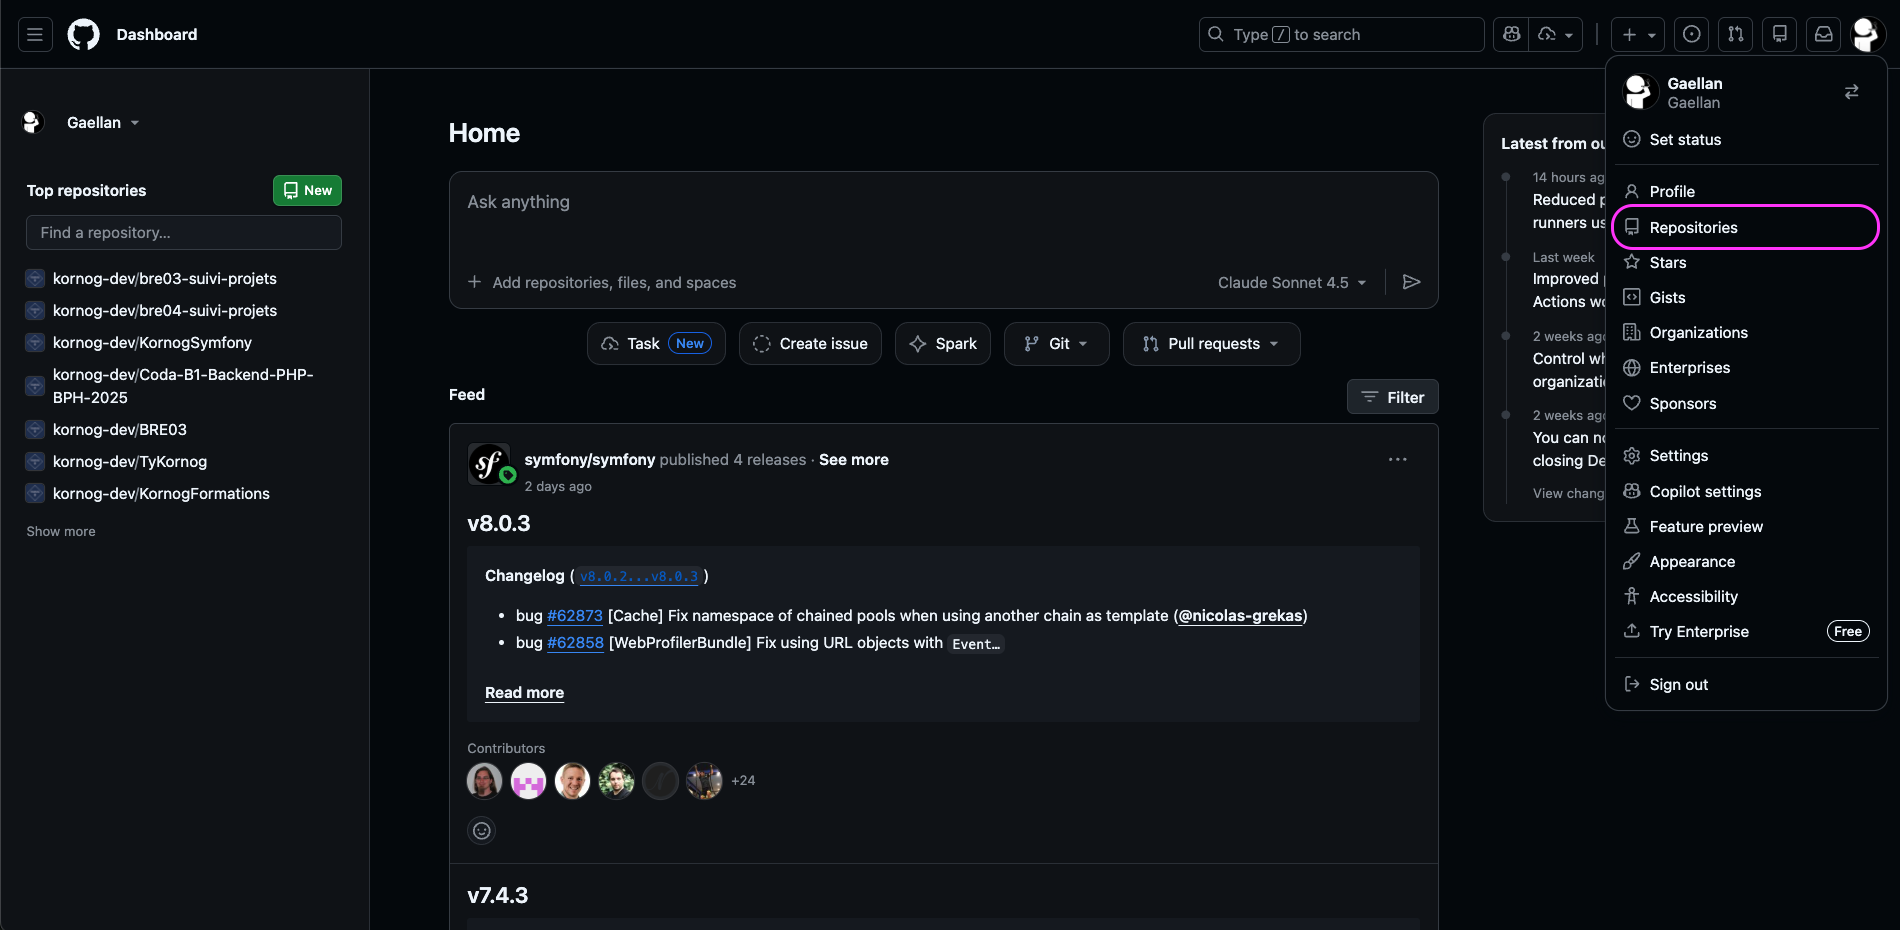Add an emoji reaction to the symfony post
1900x930 pixels.
coord(481,830)
